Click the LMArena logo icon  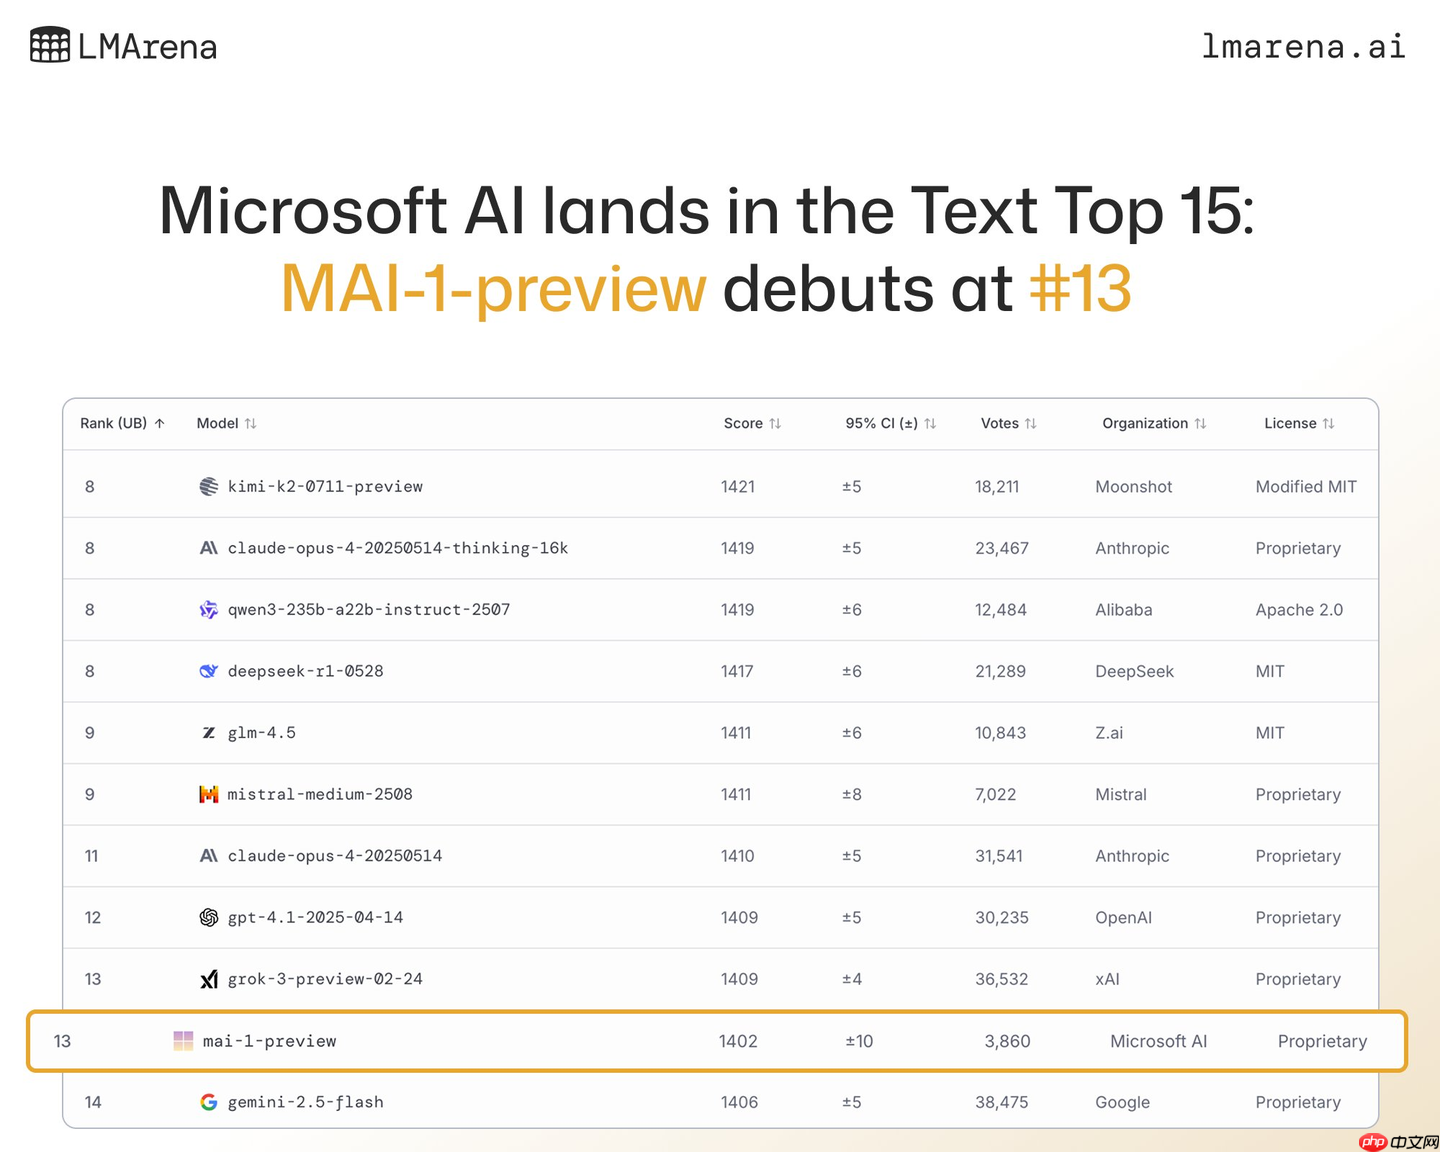coord(49,46)
